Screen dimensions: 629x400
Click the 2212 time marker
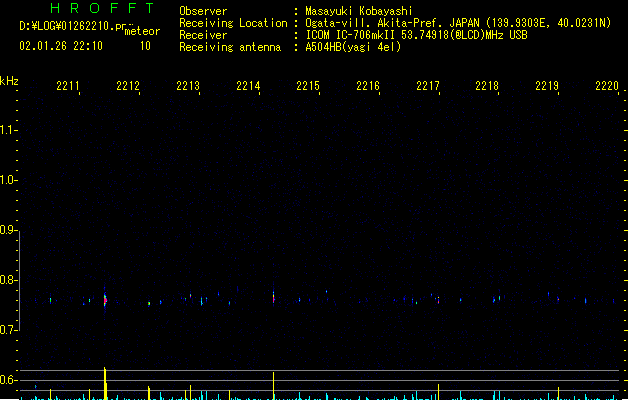tap(128, 86)
